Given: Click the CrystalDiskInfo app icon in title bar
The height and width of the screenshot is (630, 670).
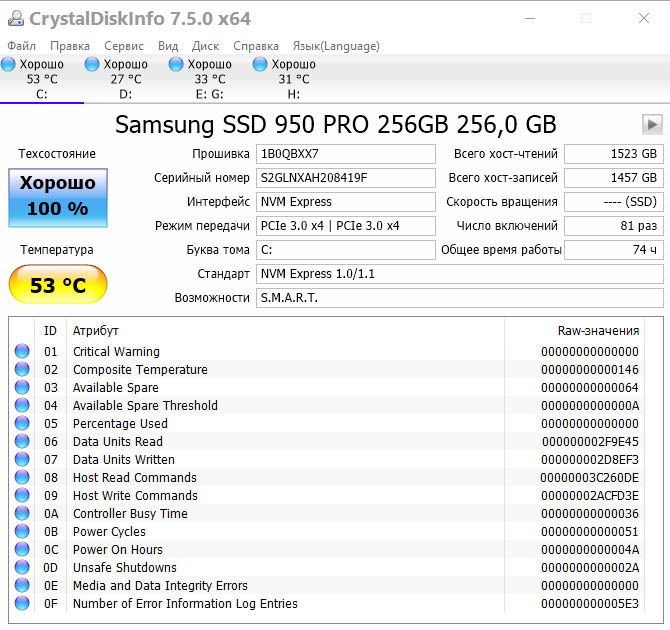Looking at the screenshot, I should point(15,18).
